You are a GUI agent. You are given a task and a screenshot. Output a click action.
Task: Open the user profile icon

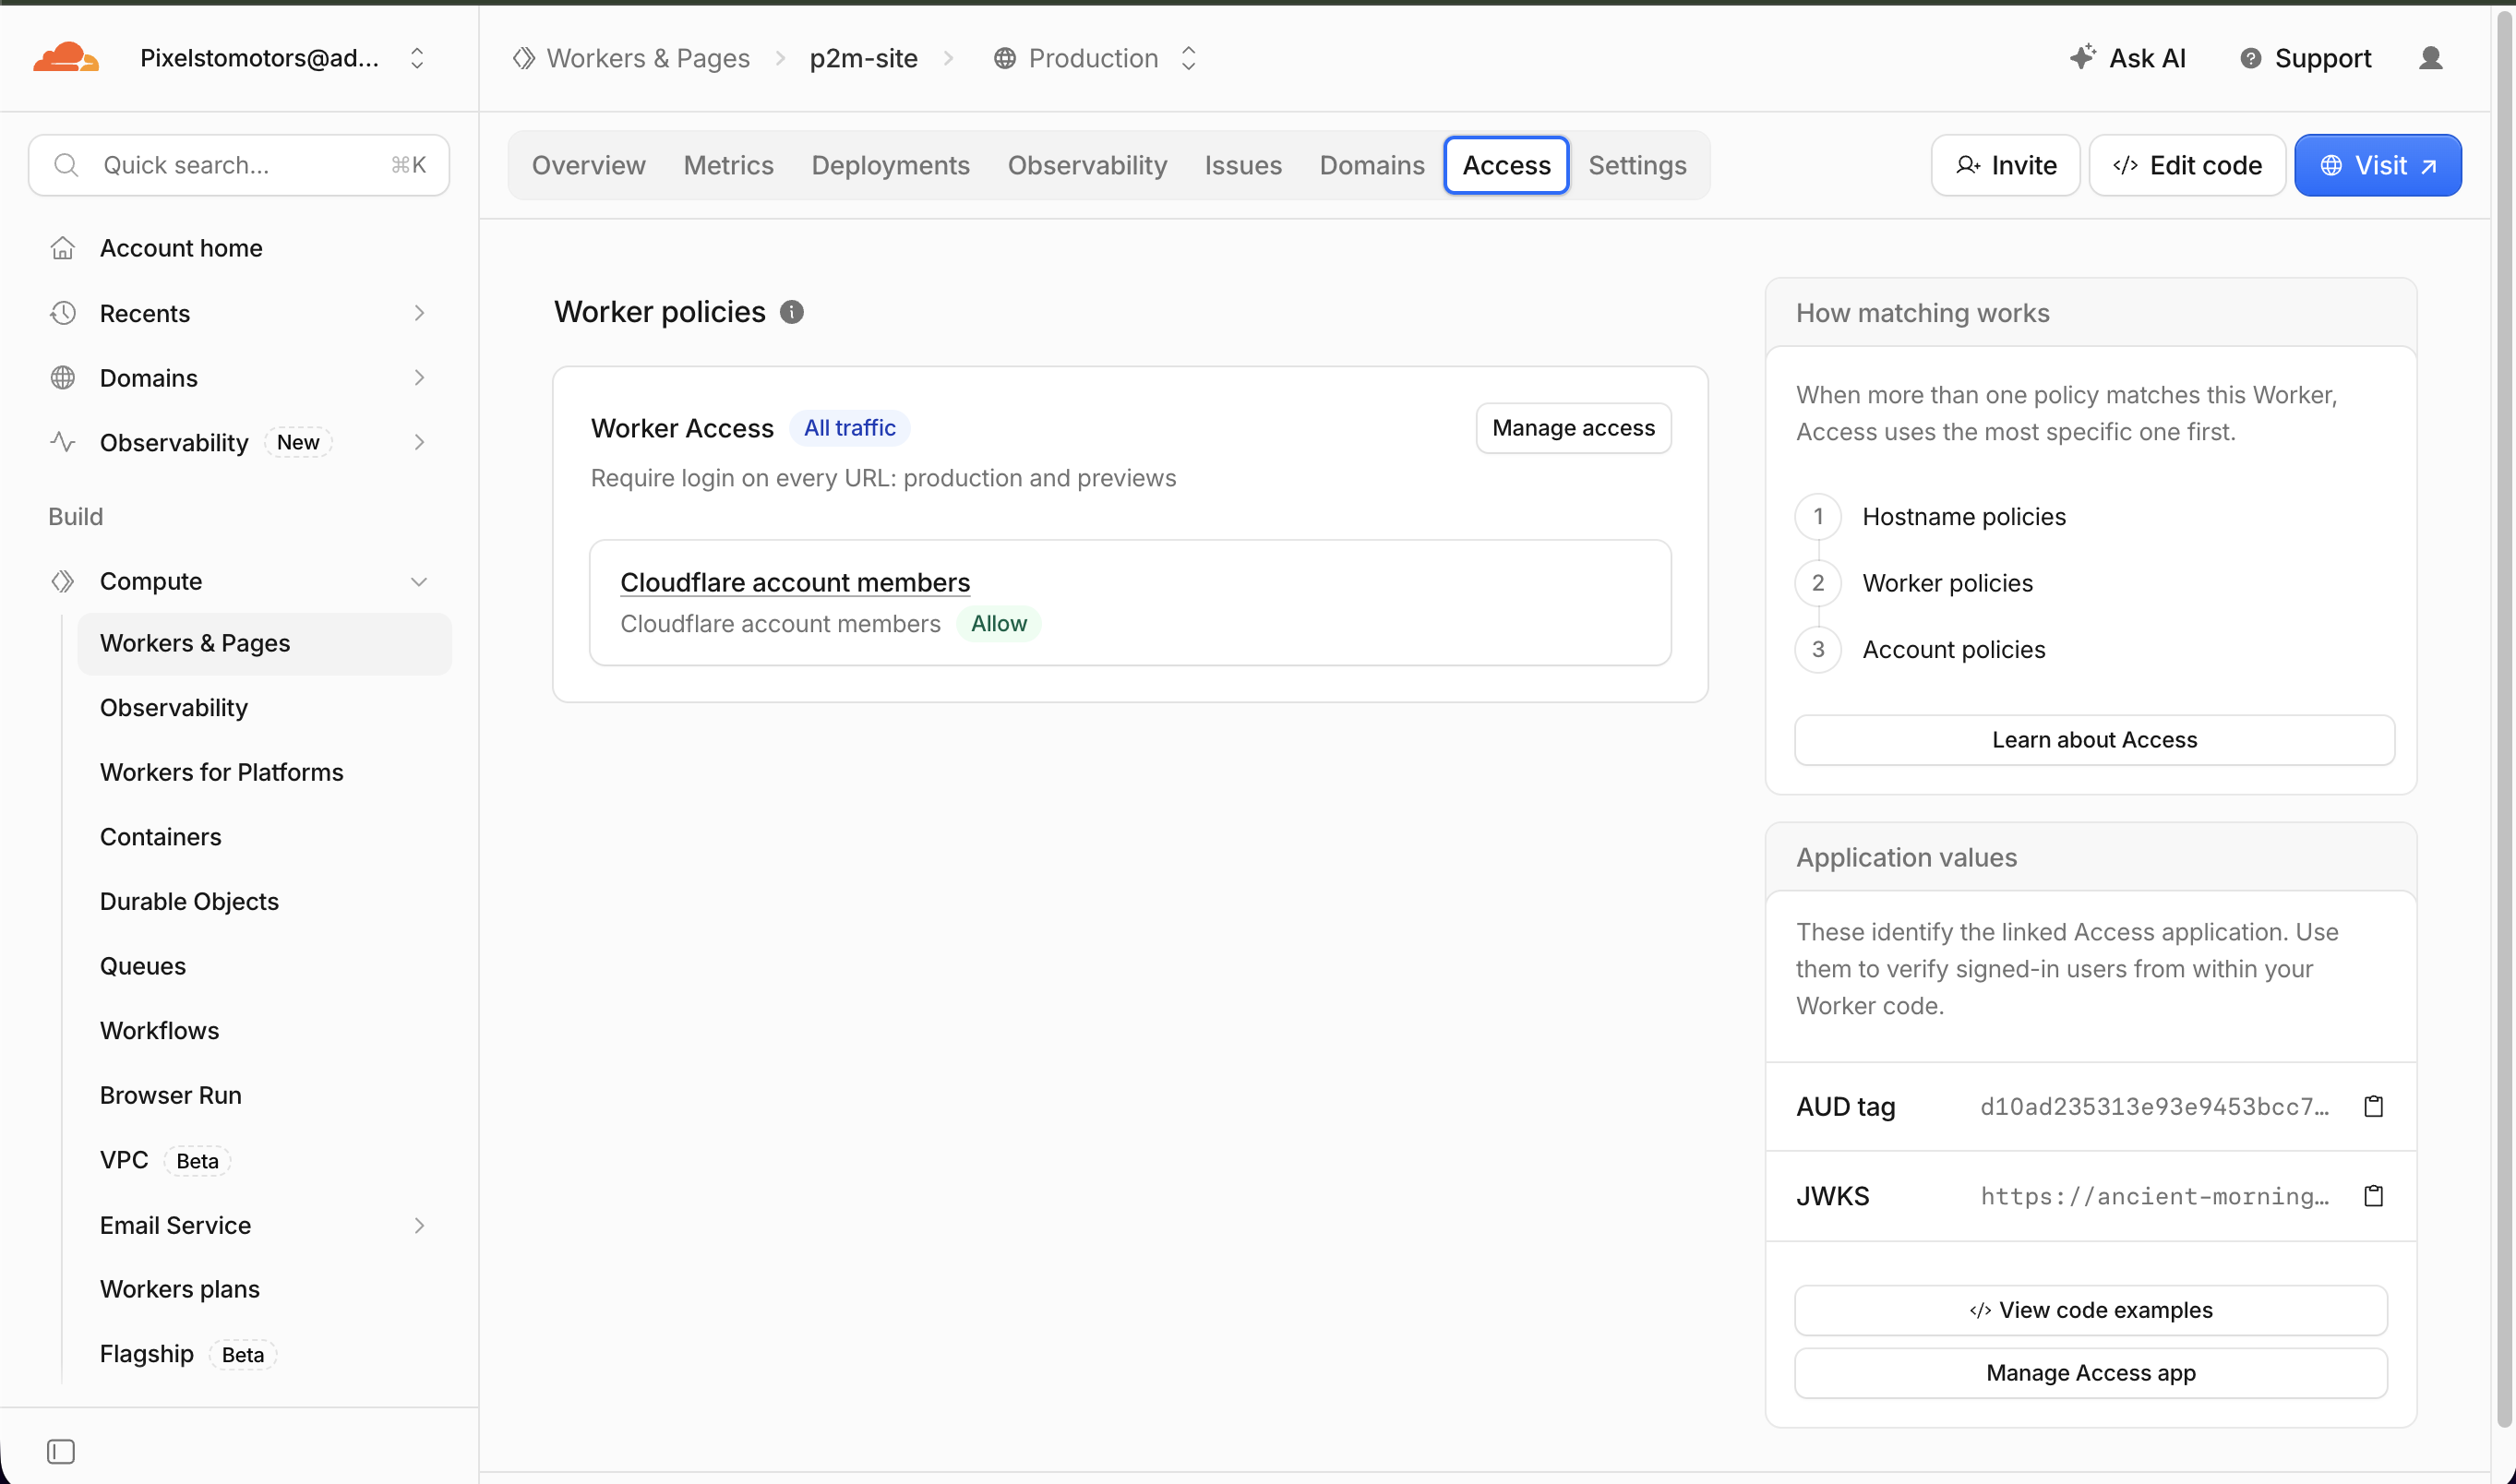tap(2430, 58)
